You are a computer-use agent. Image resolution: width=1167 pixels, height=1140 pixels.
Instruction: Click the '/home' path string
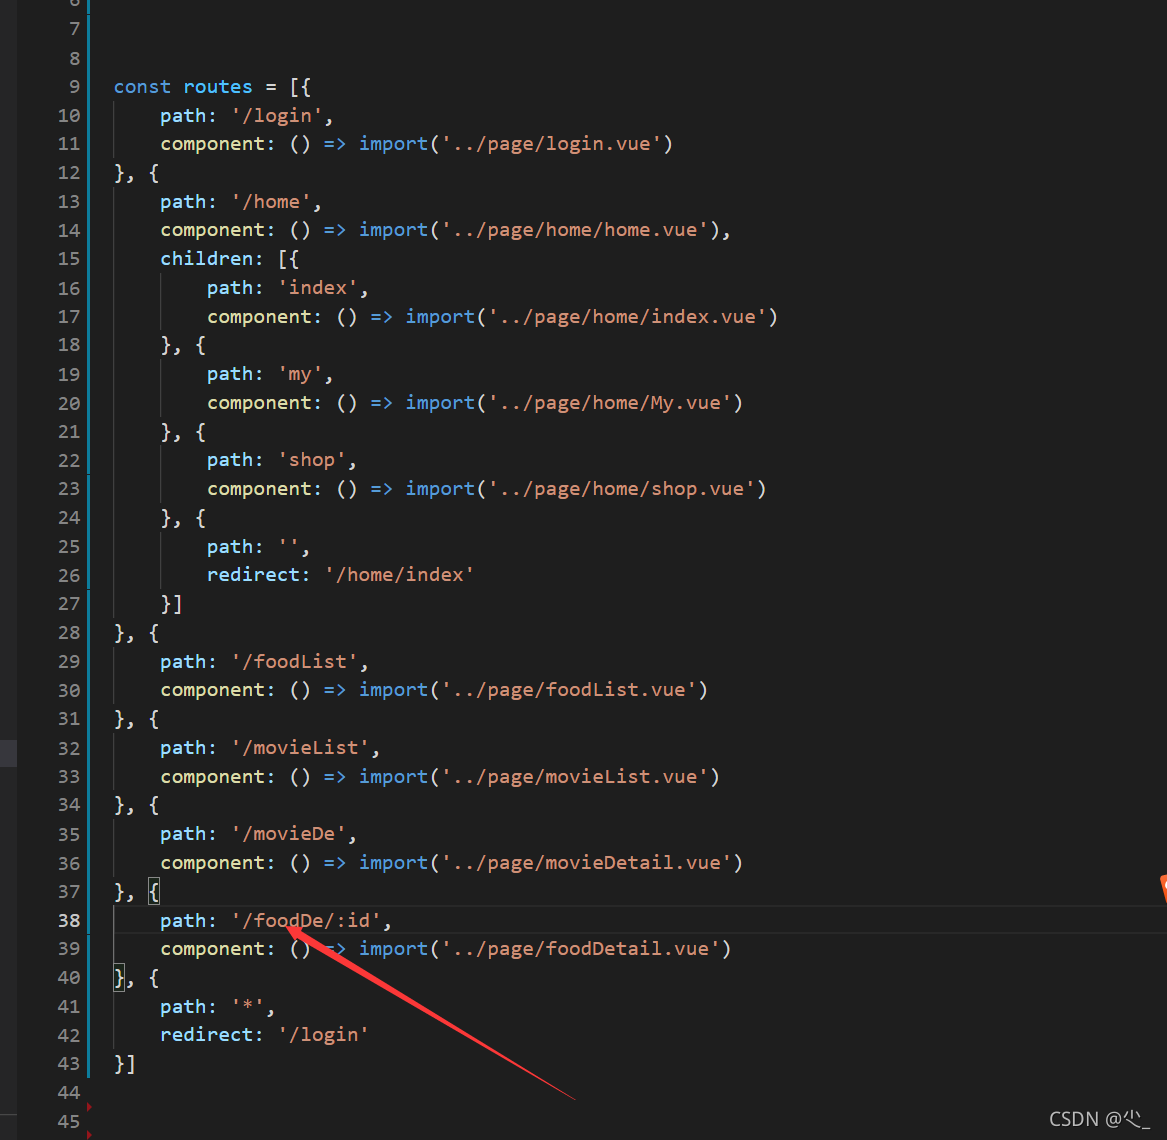271,202
